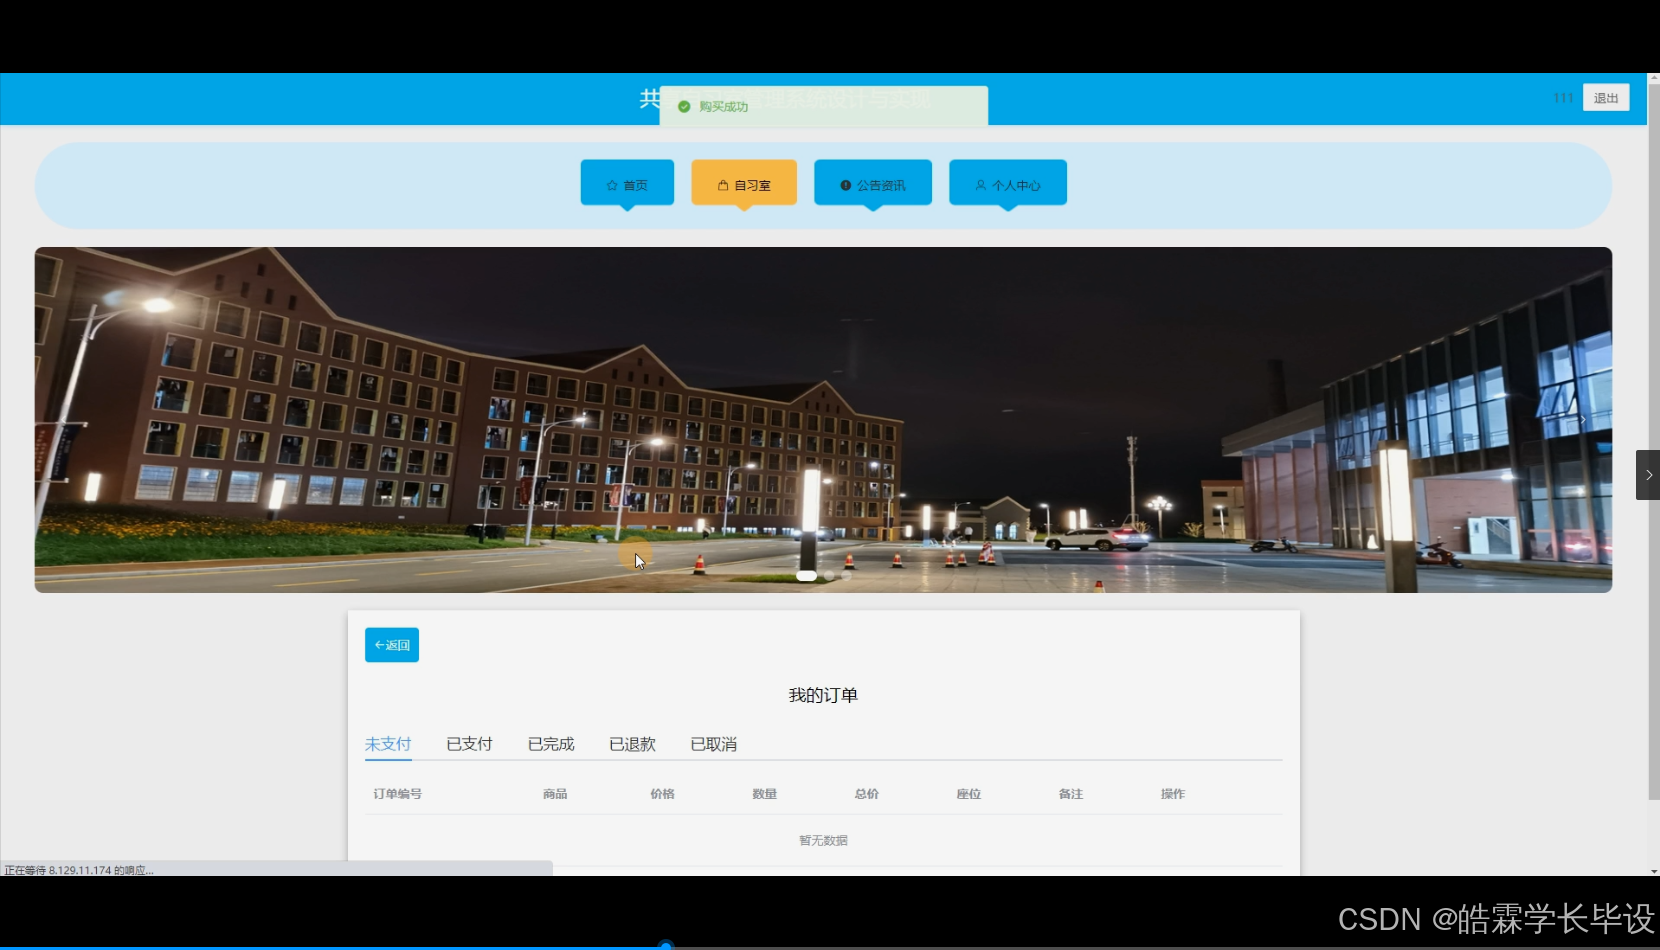The image size is (1660, 950).
Task: Click the campus banner image
Action: 823,419
